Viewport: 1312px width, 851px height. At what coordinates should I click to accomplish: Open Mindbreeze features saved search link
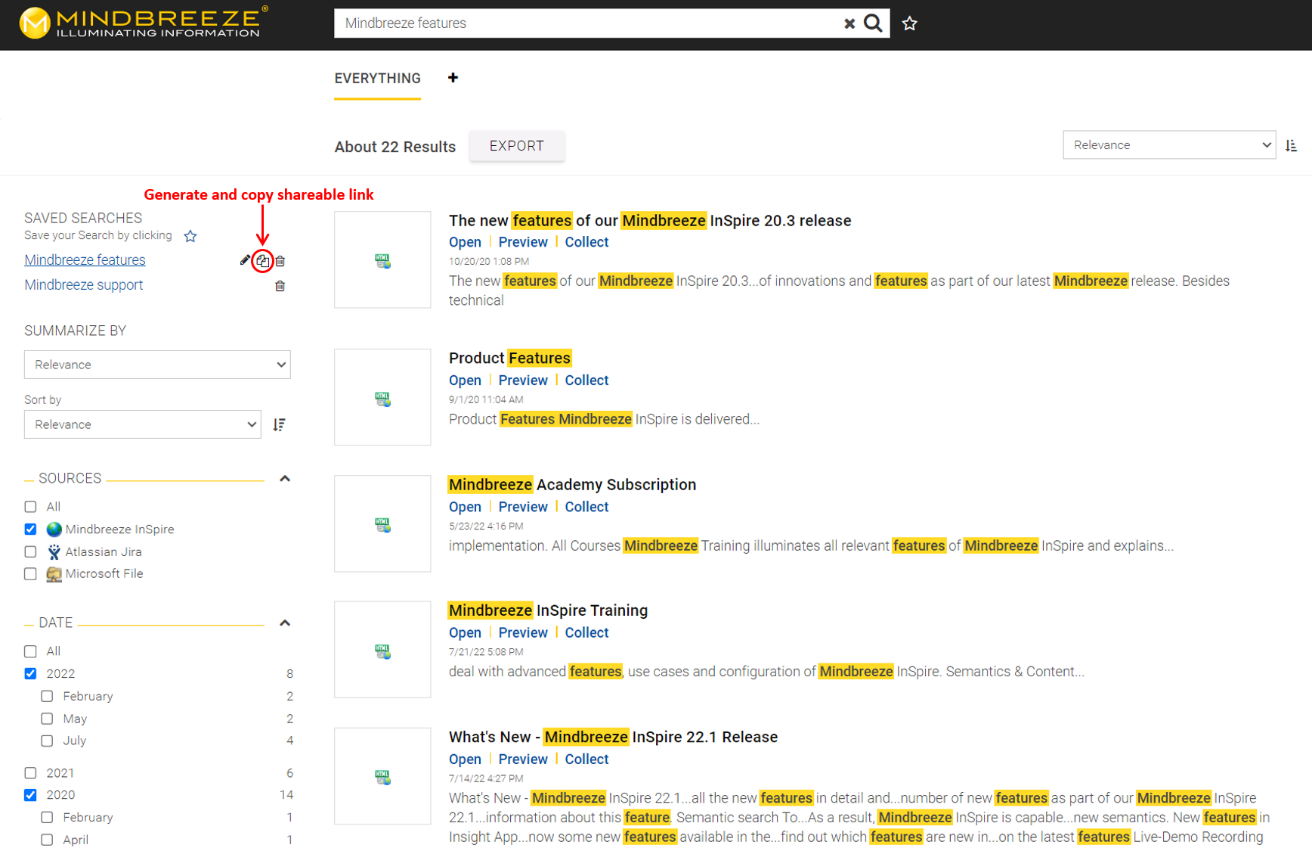click(85, 260)
